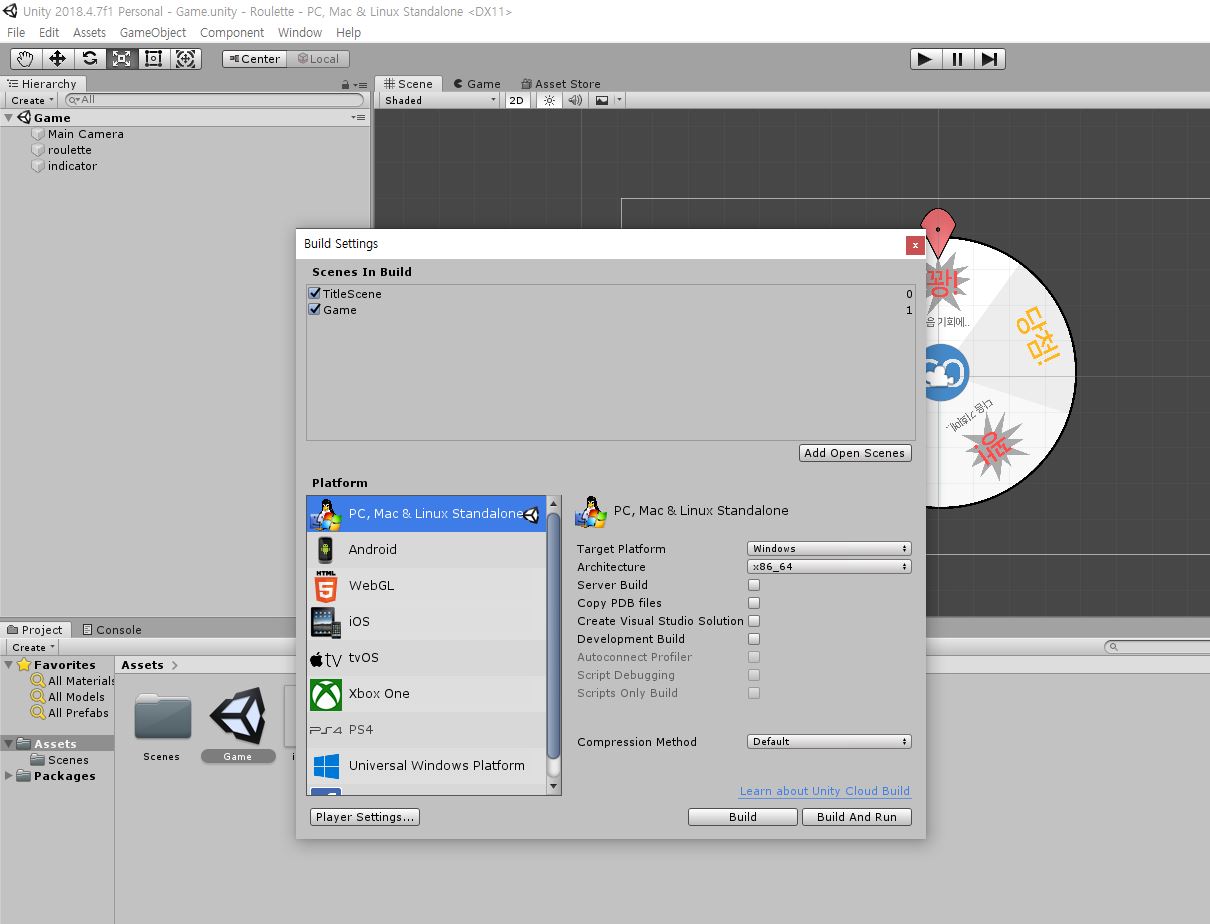Viewport: 1210px width, 924px height.
Task: Select the Rect Transform tool
Action: tap(154, 59)
